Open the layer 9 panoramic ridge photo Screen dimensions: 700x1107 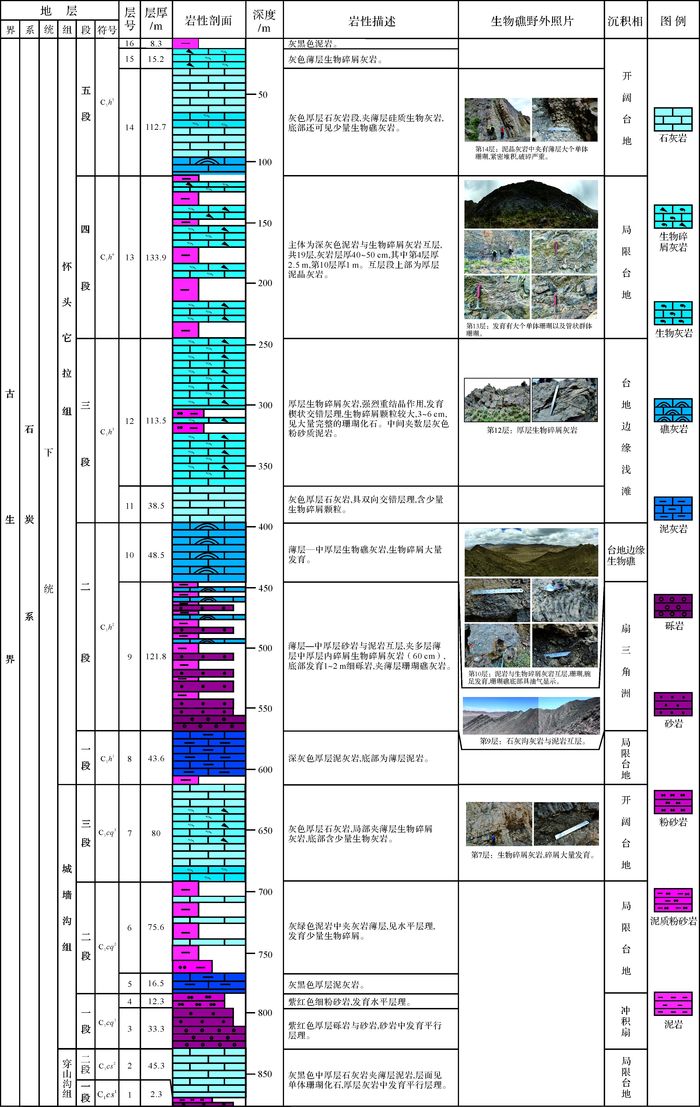tap(531, 715)
